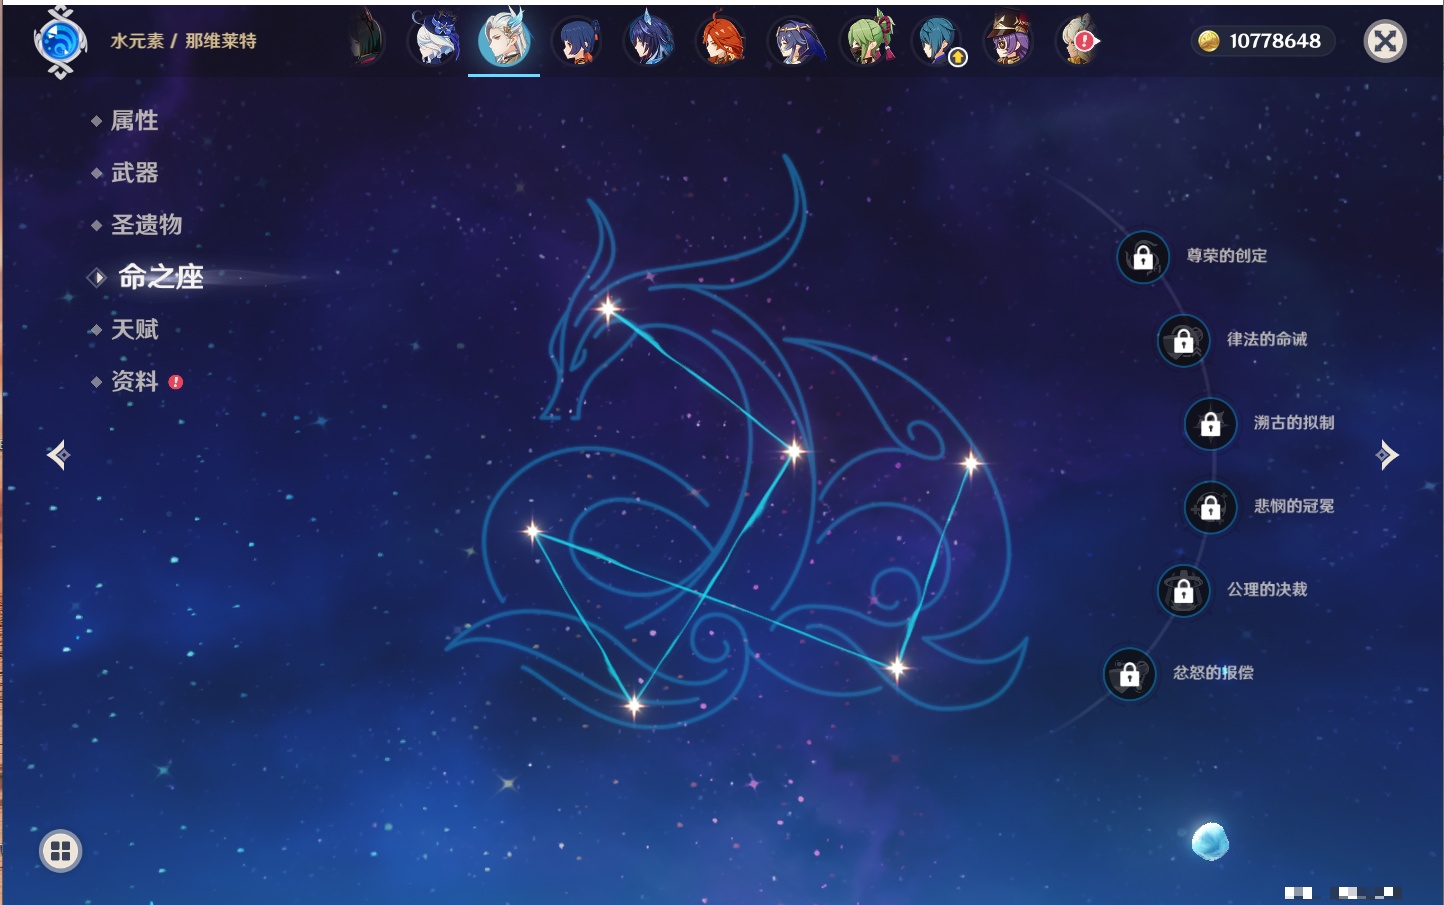The width and height of the screenshot is (1444, 905).
Task: Open locked constellation 悲悯的冠冕 icon
Action: coord(1211,507)
